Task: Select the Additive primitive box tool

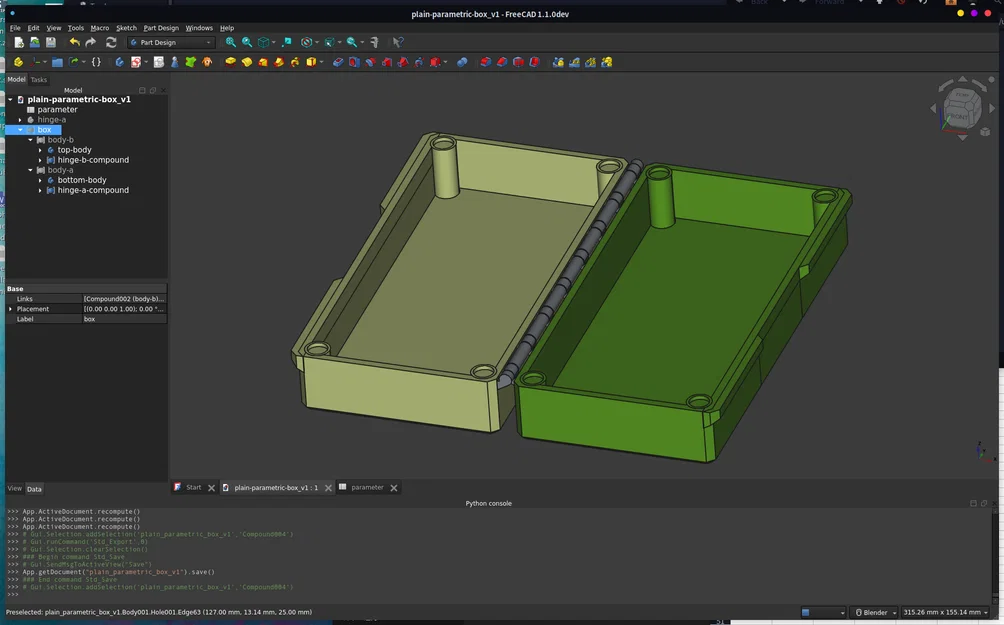Action: [309, 62]
